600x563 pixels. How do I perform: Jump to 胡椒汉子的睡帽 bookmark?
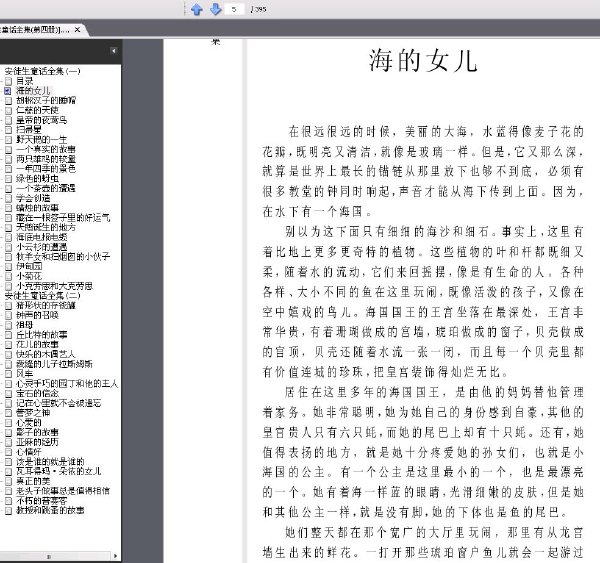click(x=46, y=100)
